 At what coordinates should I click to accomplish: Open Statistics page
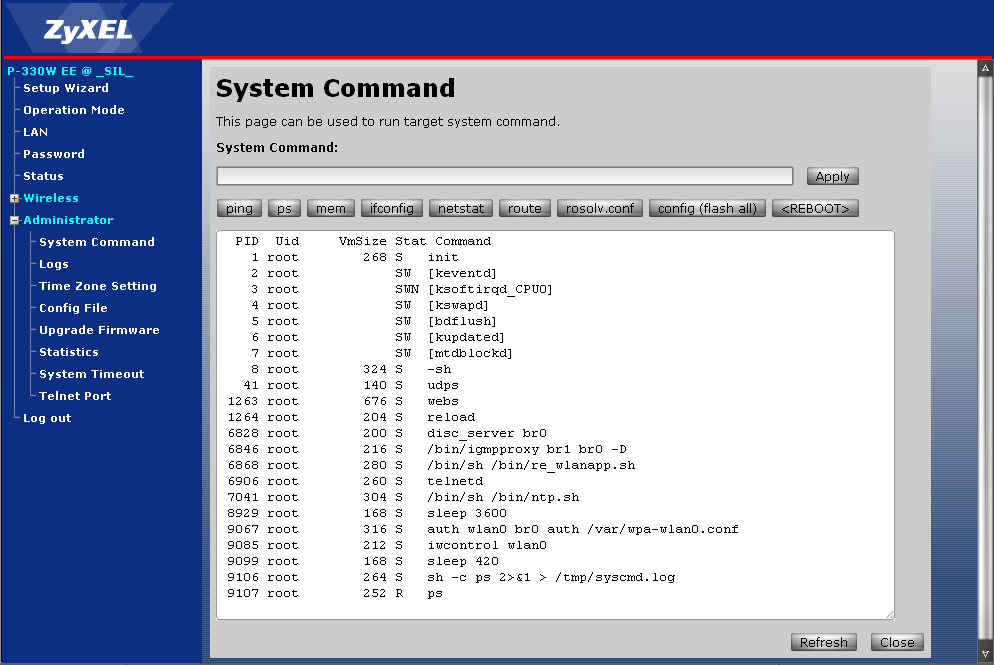[x=69, y=352]
